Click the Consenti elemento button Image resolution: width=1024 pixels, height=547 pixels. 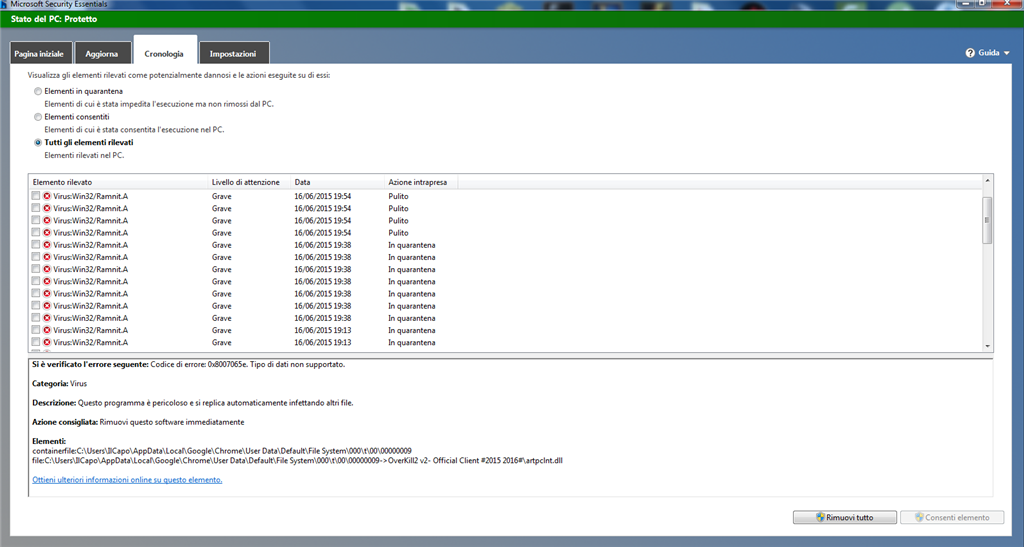[x=952, y=518]
